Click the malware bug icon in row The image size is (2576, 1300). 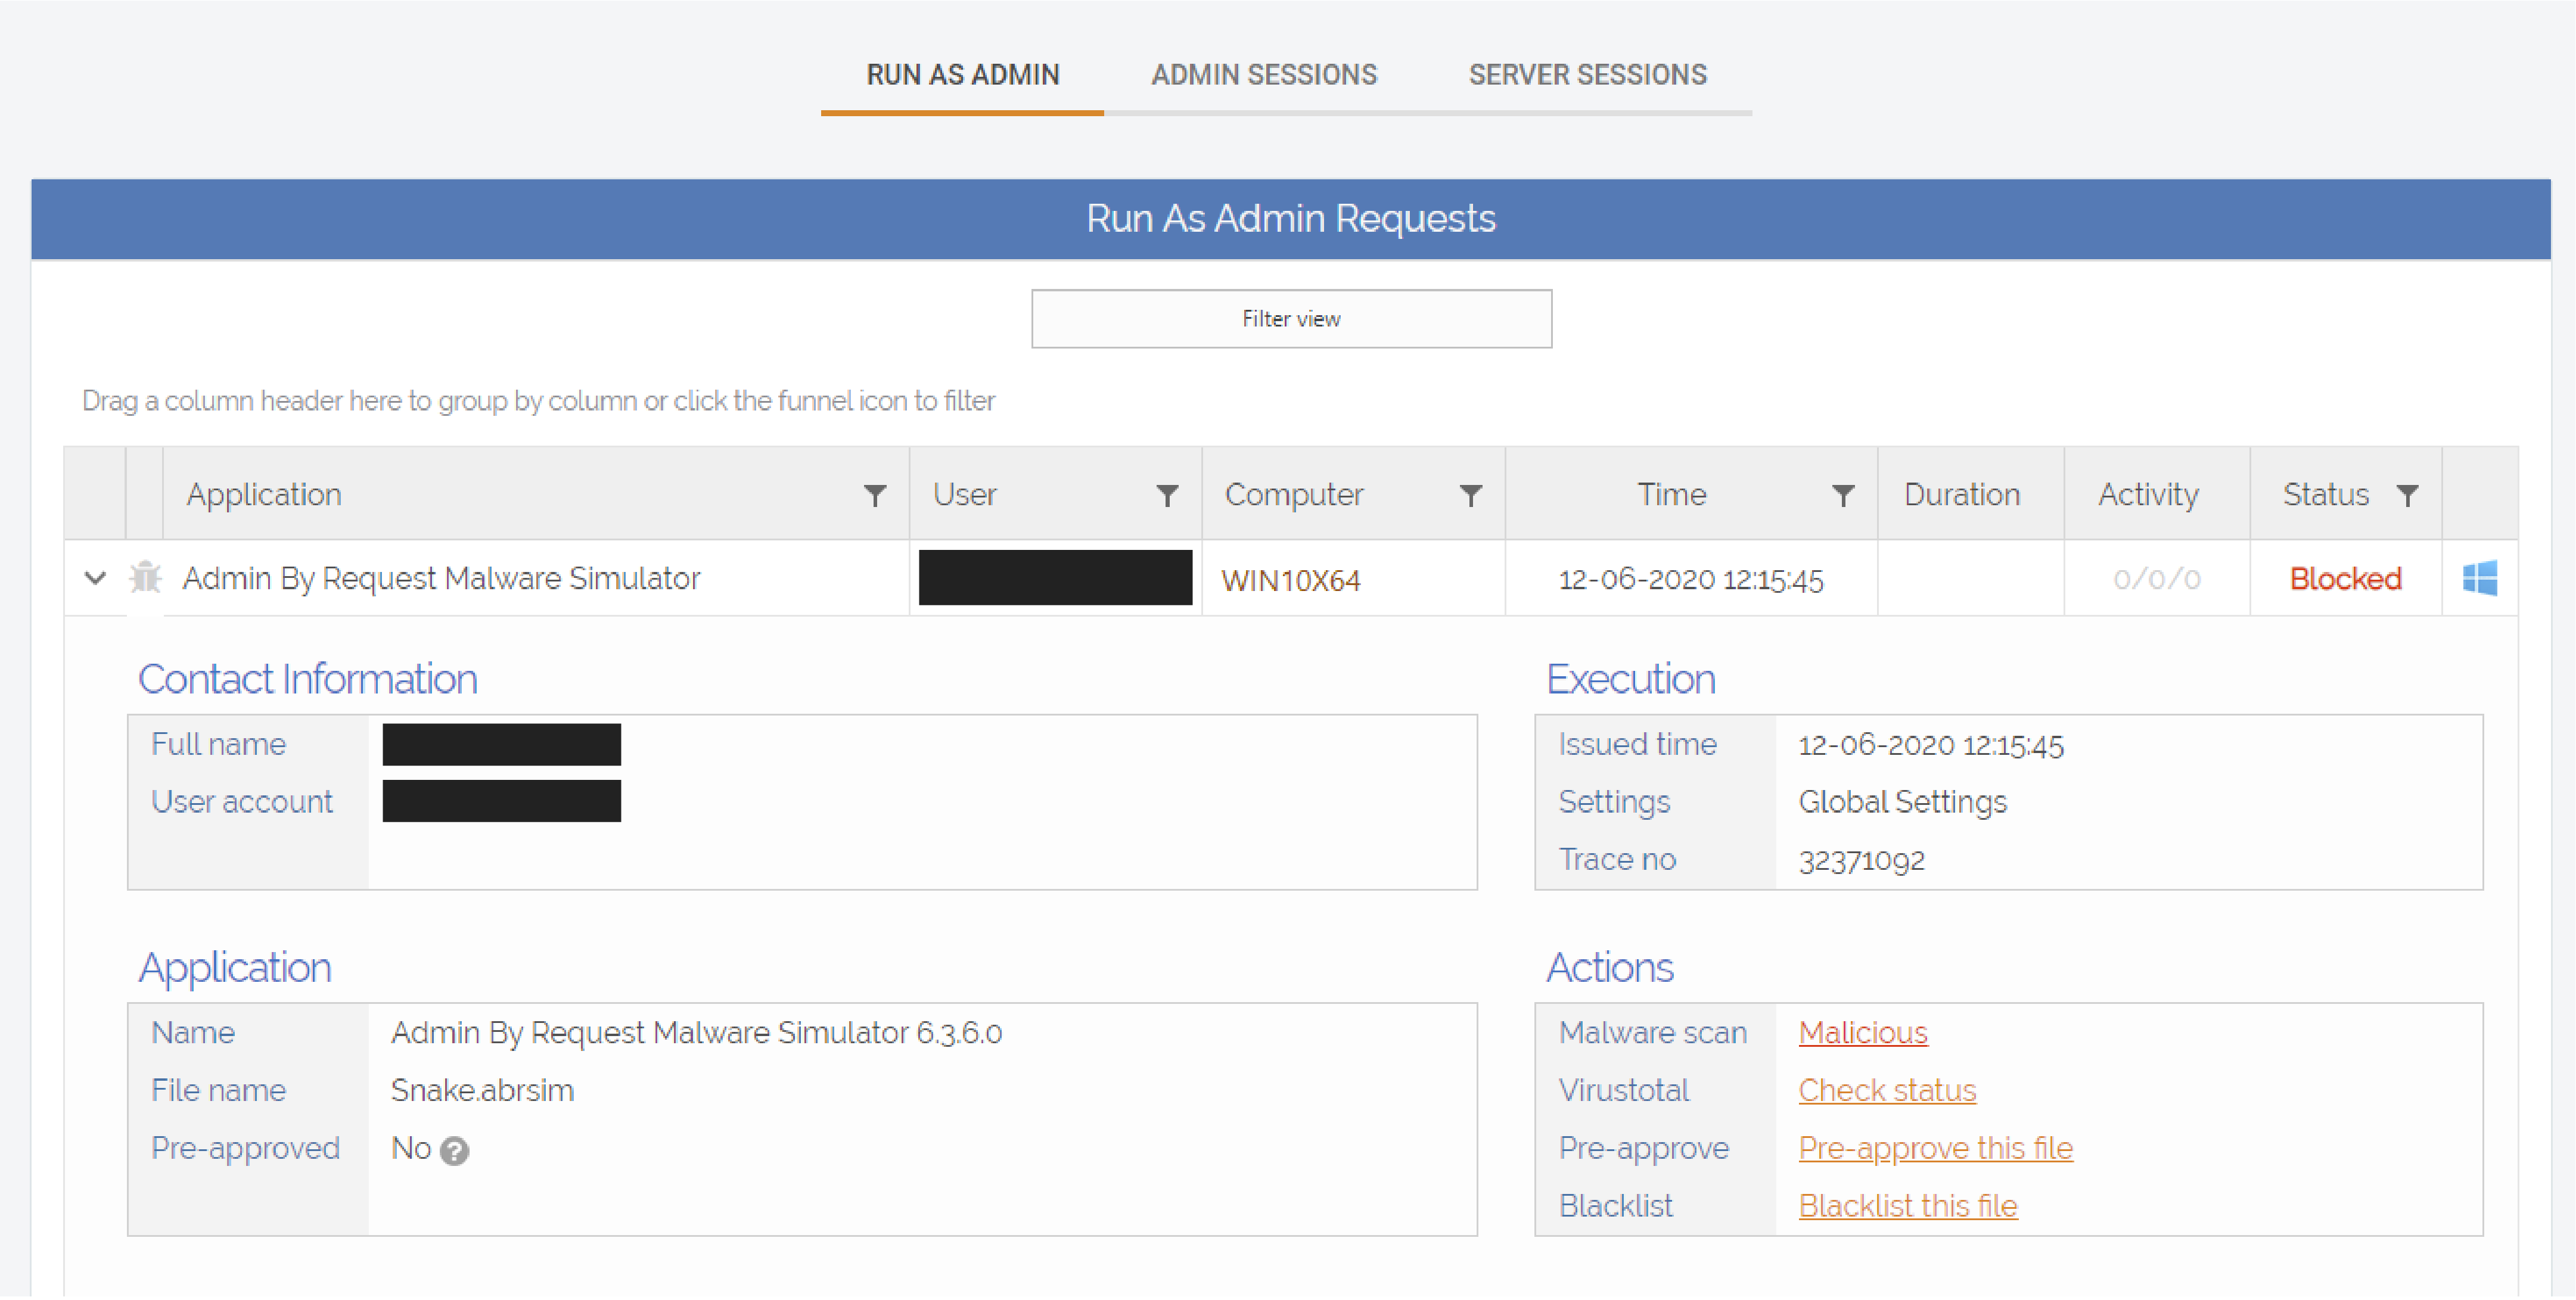coord(145,577)
